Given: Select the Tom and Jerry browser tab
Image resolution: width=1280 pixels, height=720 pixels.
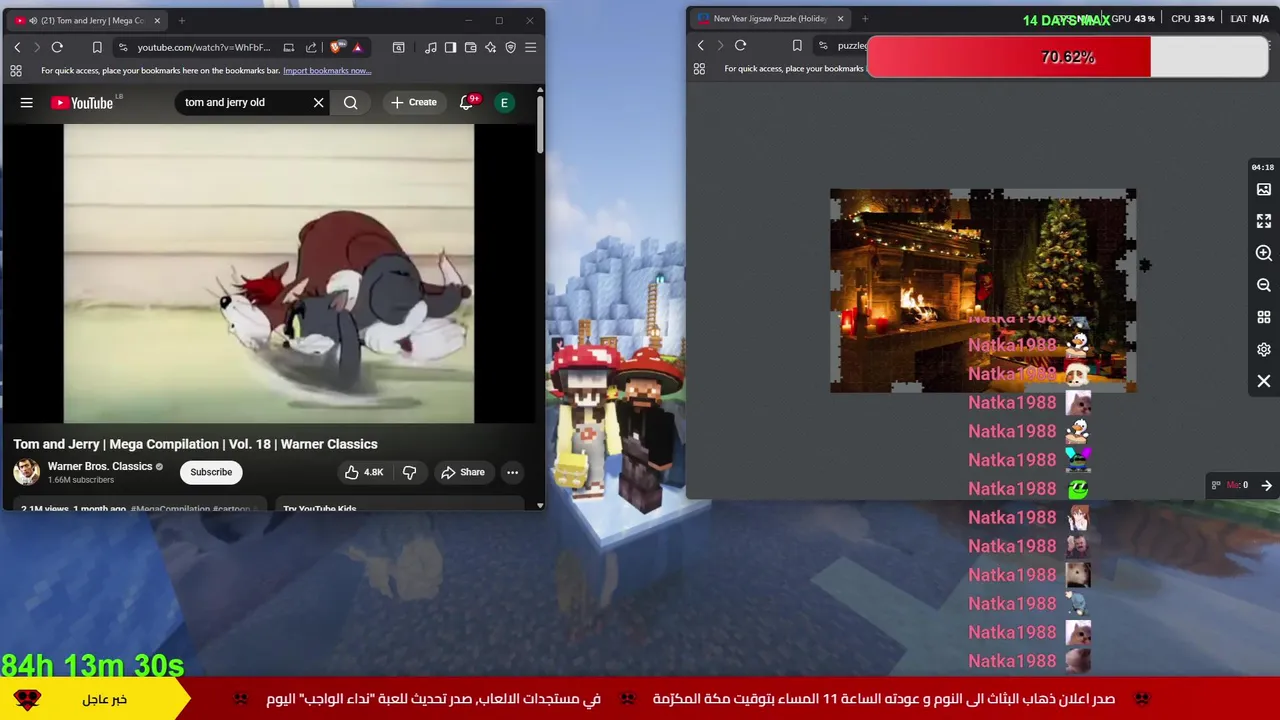Looking at the screenshot, I should click(x=89, y=20).
